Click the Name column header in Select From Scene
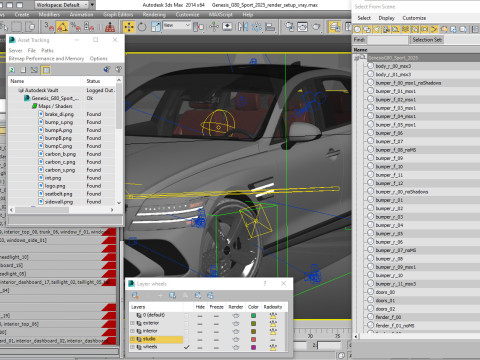Viewport: 480px width, 360px height. coord(416,50)
